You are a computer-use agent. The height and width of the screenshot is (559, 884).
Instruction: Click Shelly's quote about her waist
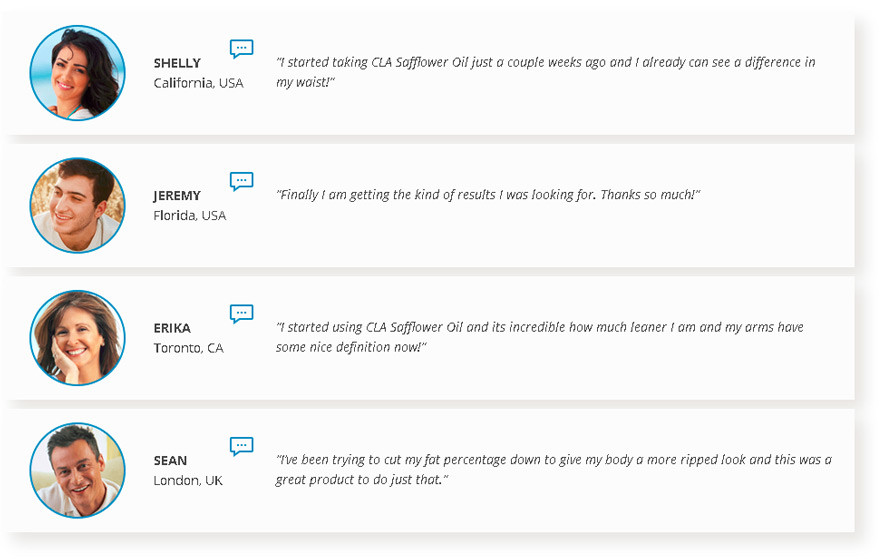coord(545,72)
